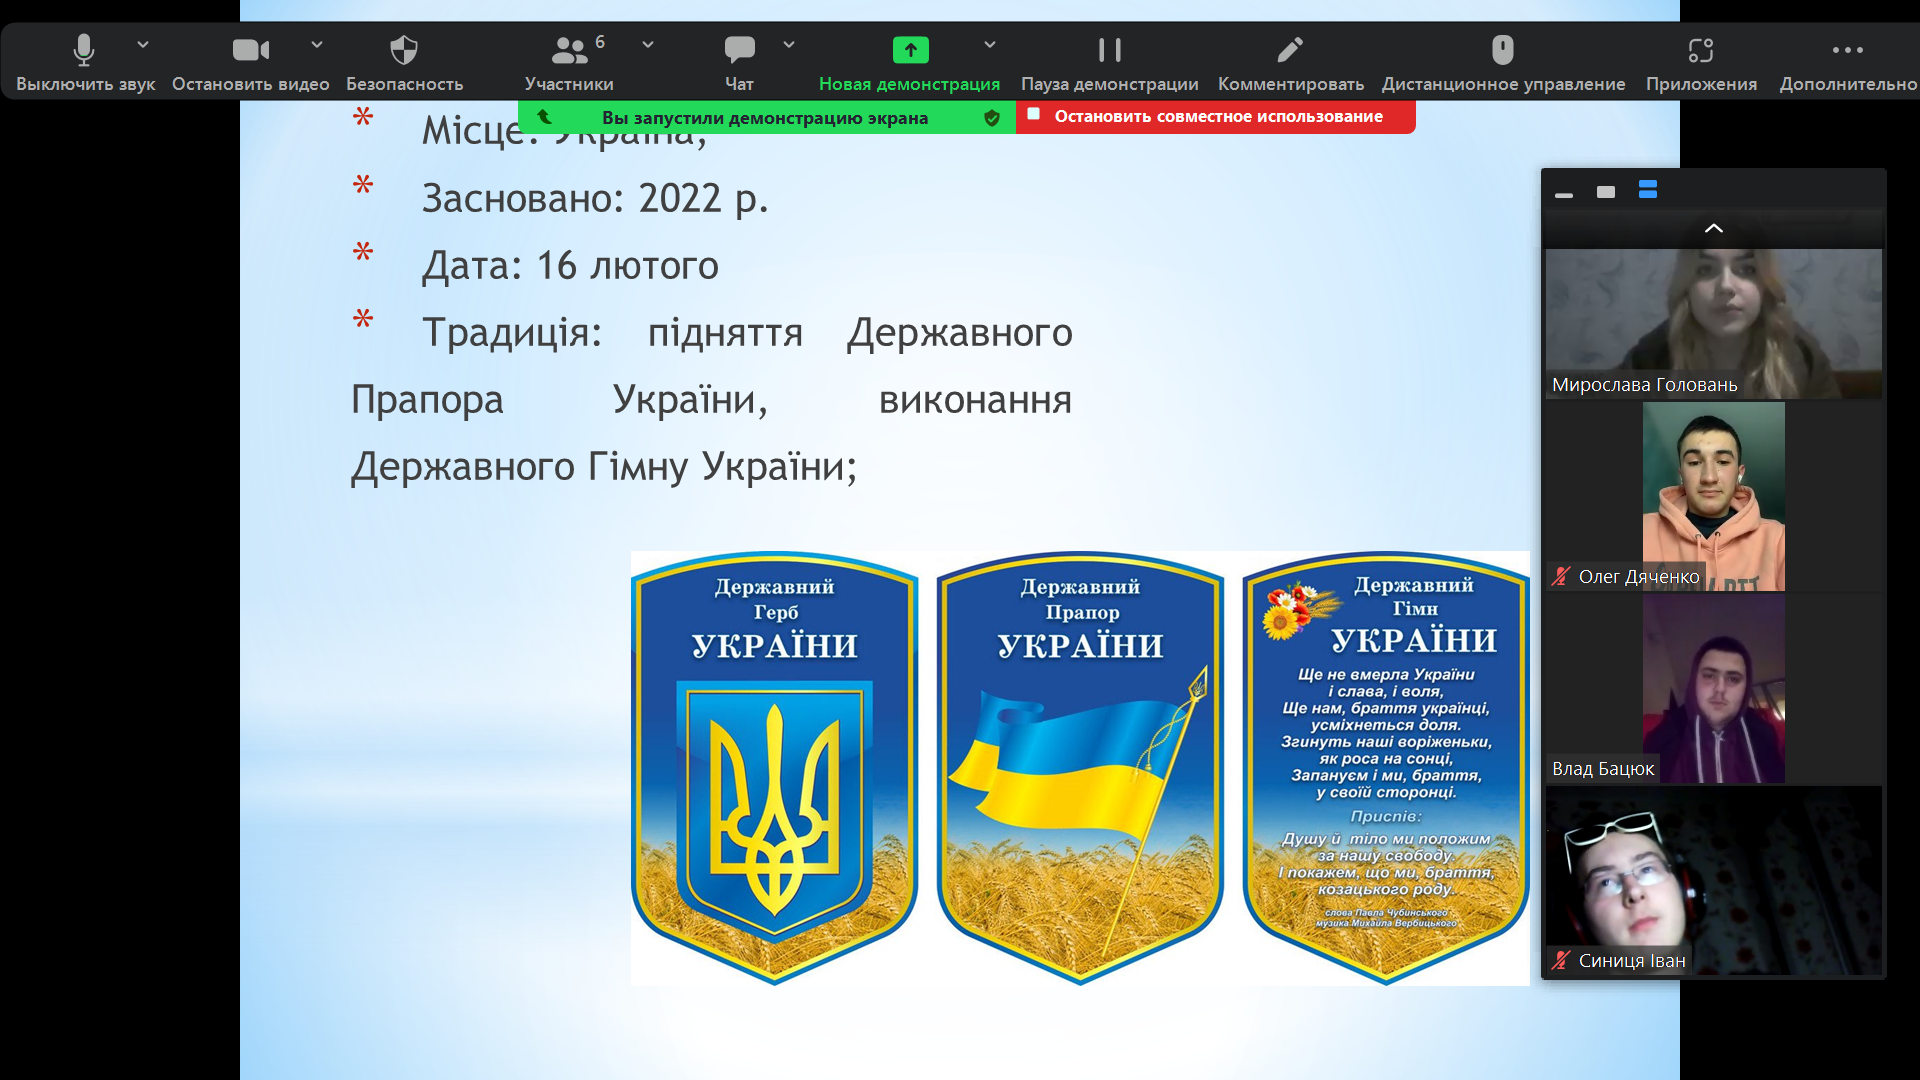Open Дистанционное управление mouse icon
1920x1080 pixels.
(1502, 50)
